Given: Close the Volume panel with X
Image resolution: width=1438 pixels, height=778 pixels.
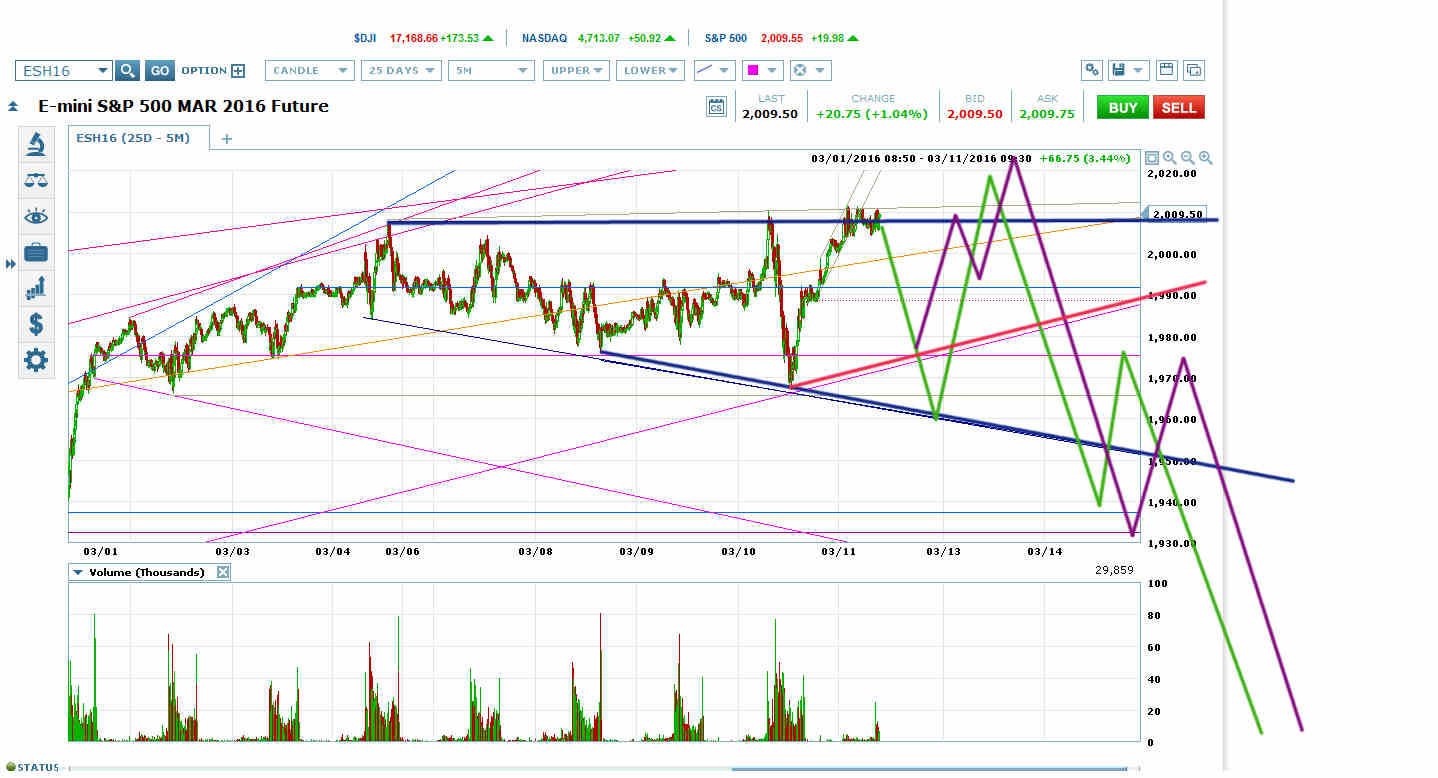Looking at the screenshot, I should point(223,572).
